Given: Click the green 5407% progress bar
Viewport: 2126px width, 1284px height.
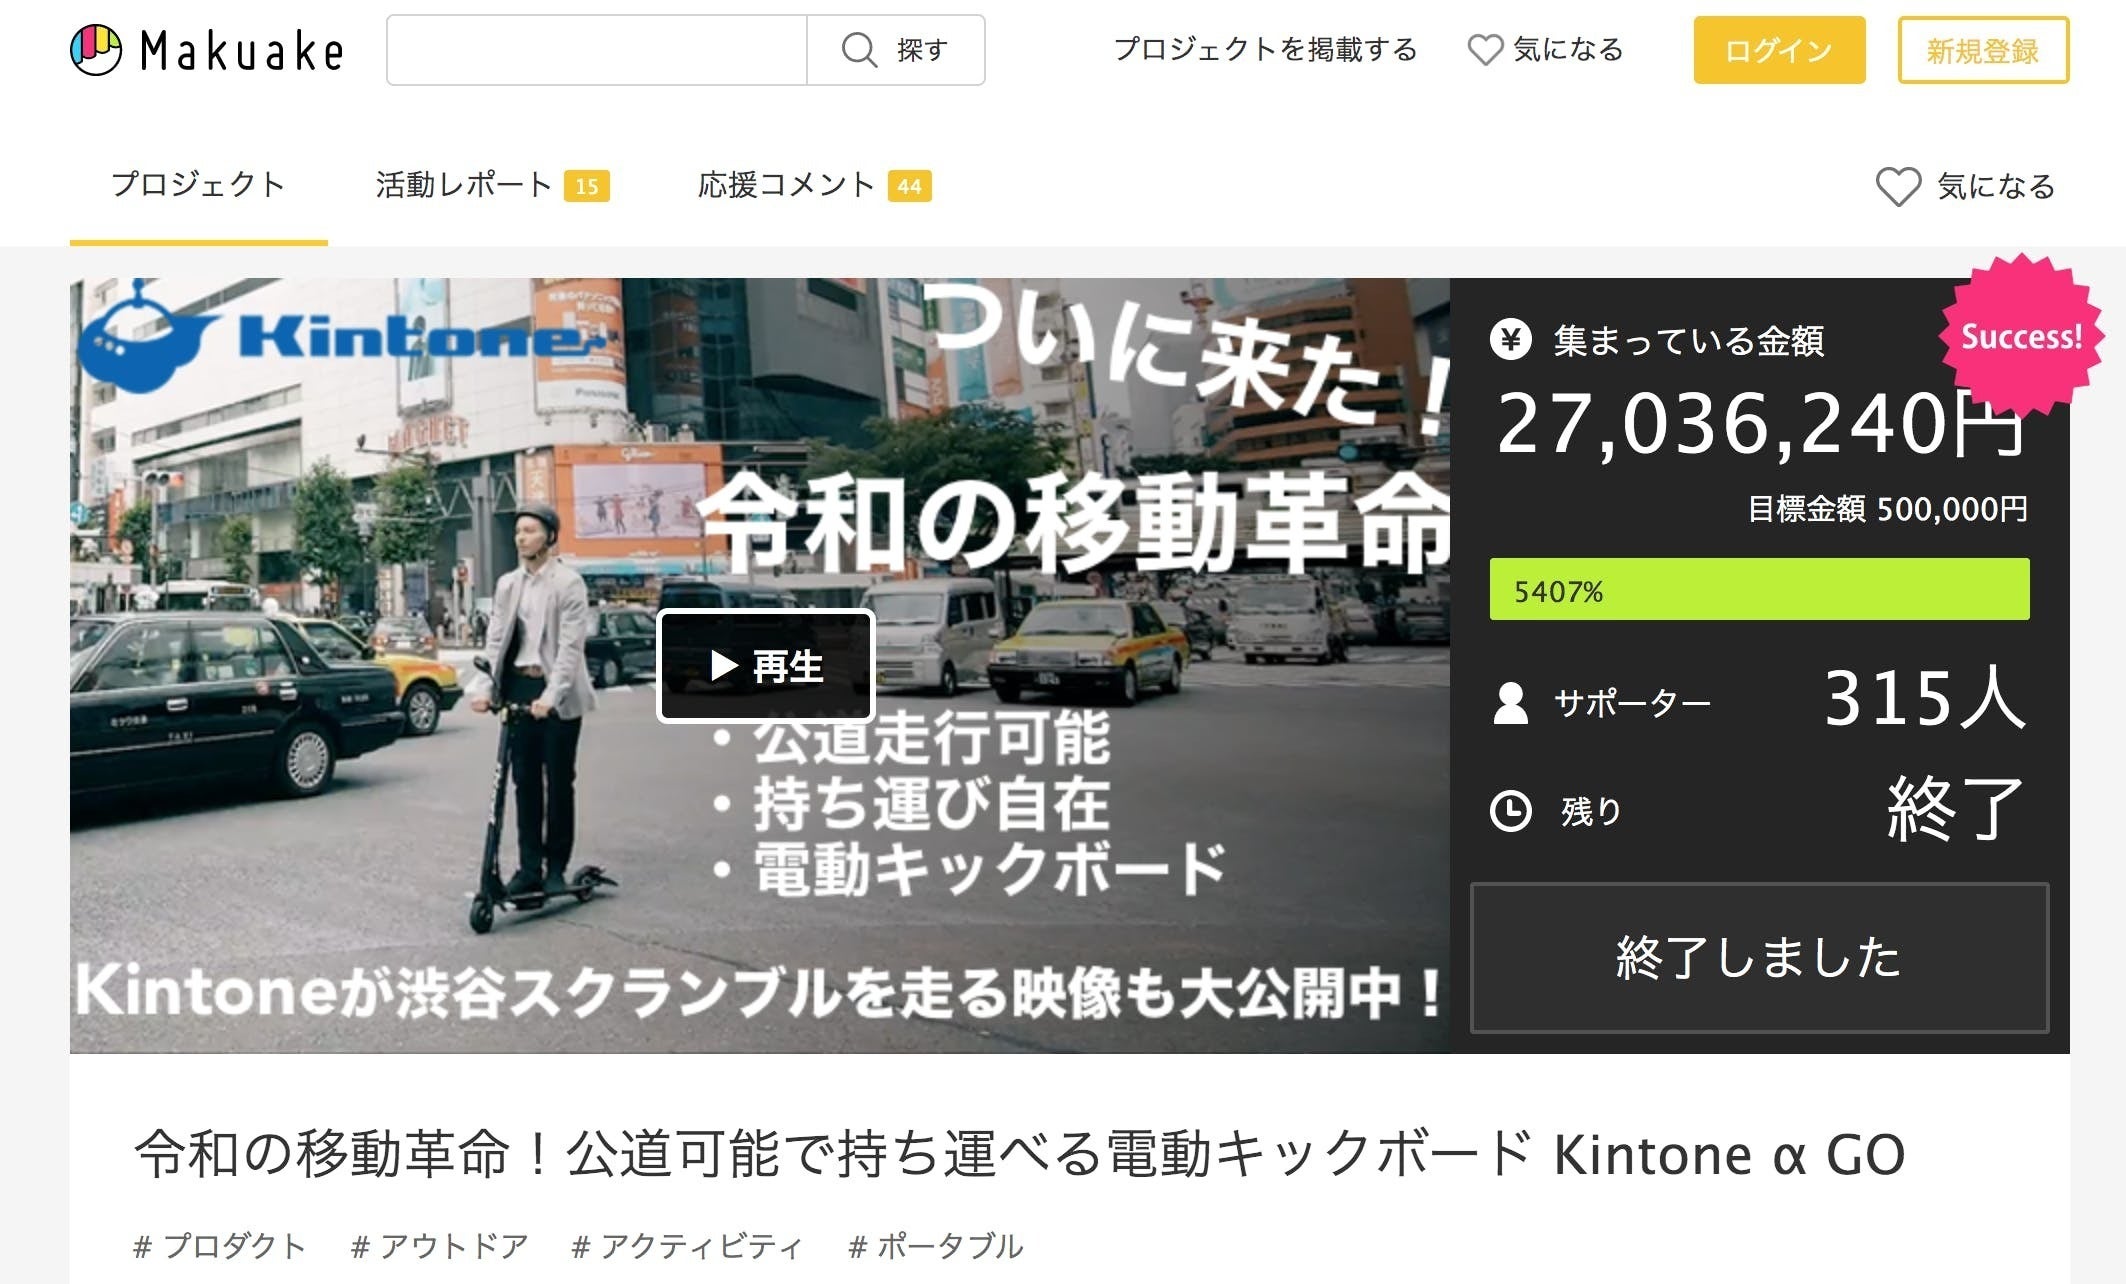Looking at the screenshot, I should 1759,590.
